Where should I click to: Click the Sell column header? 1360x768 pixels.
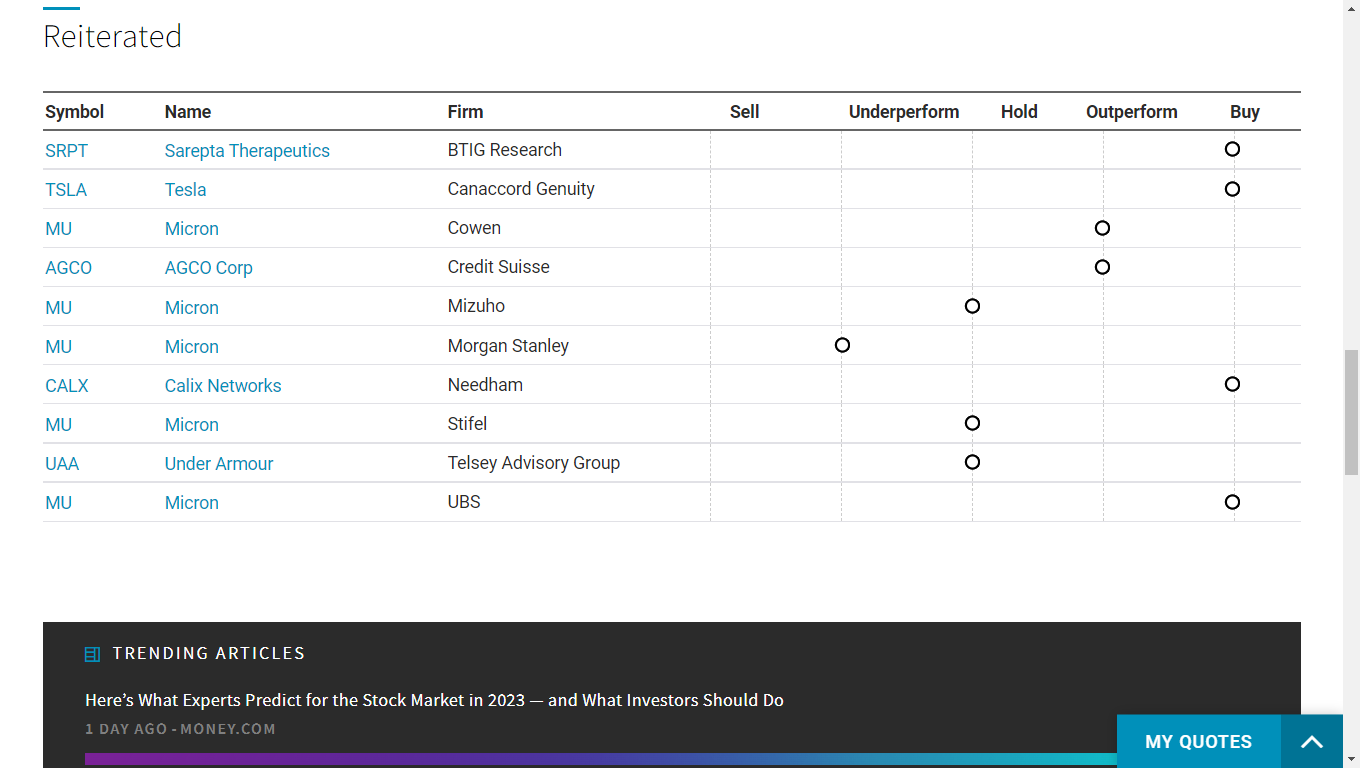point(745,112)
